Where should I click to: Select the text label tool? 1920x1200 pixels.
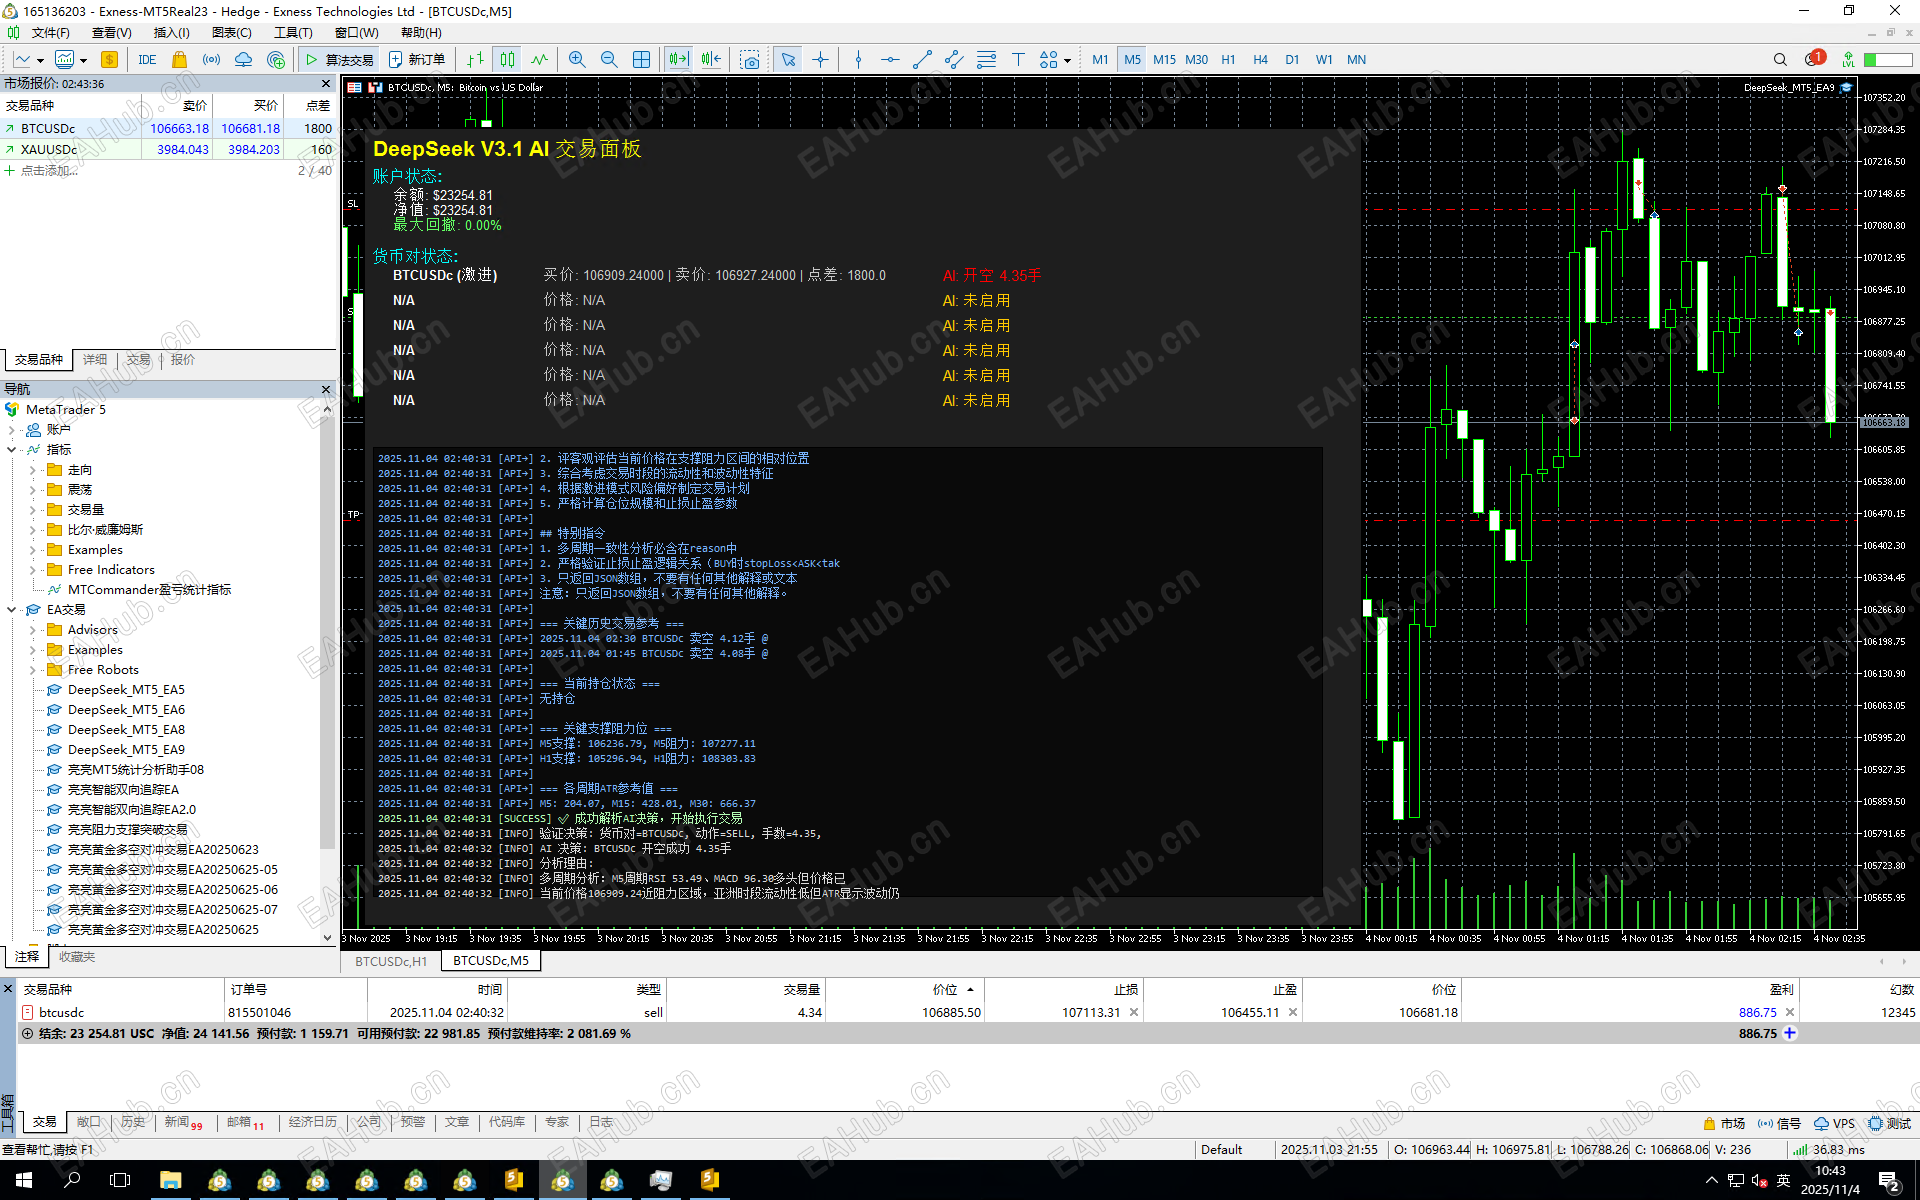[x=1018, y=60]
